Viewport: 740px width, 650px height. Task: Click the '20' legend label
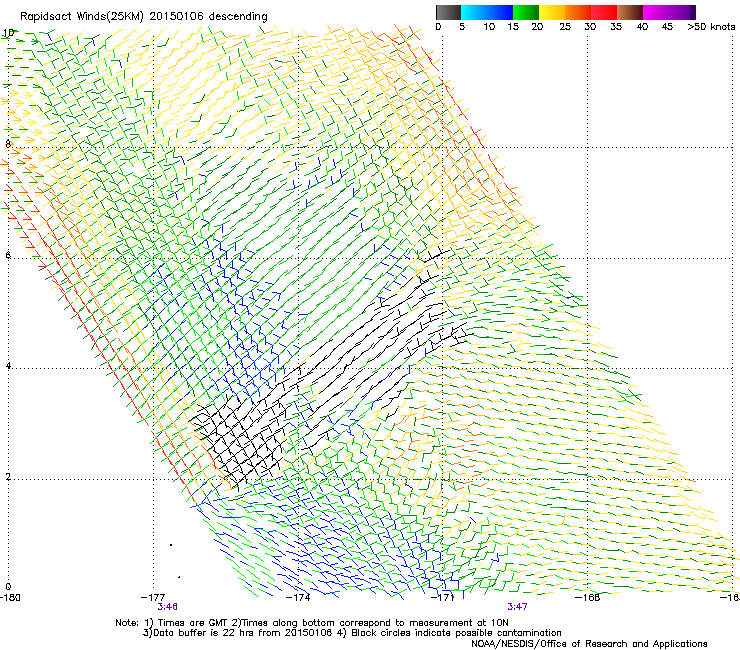[x=537, y=27]
